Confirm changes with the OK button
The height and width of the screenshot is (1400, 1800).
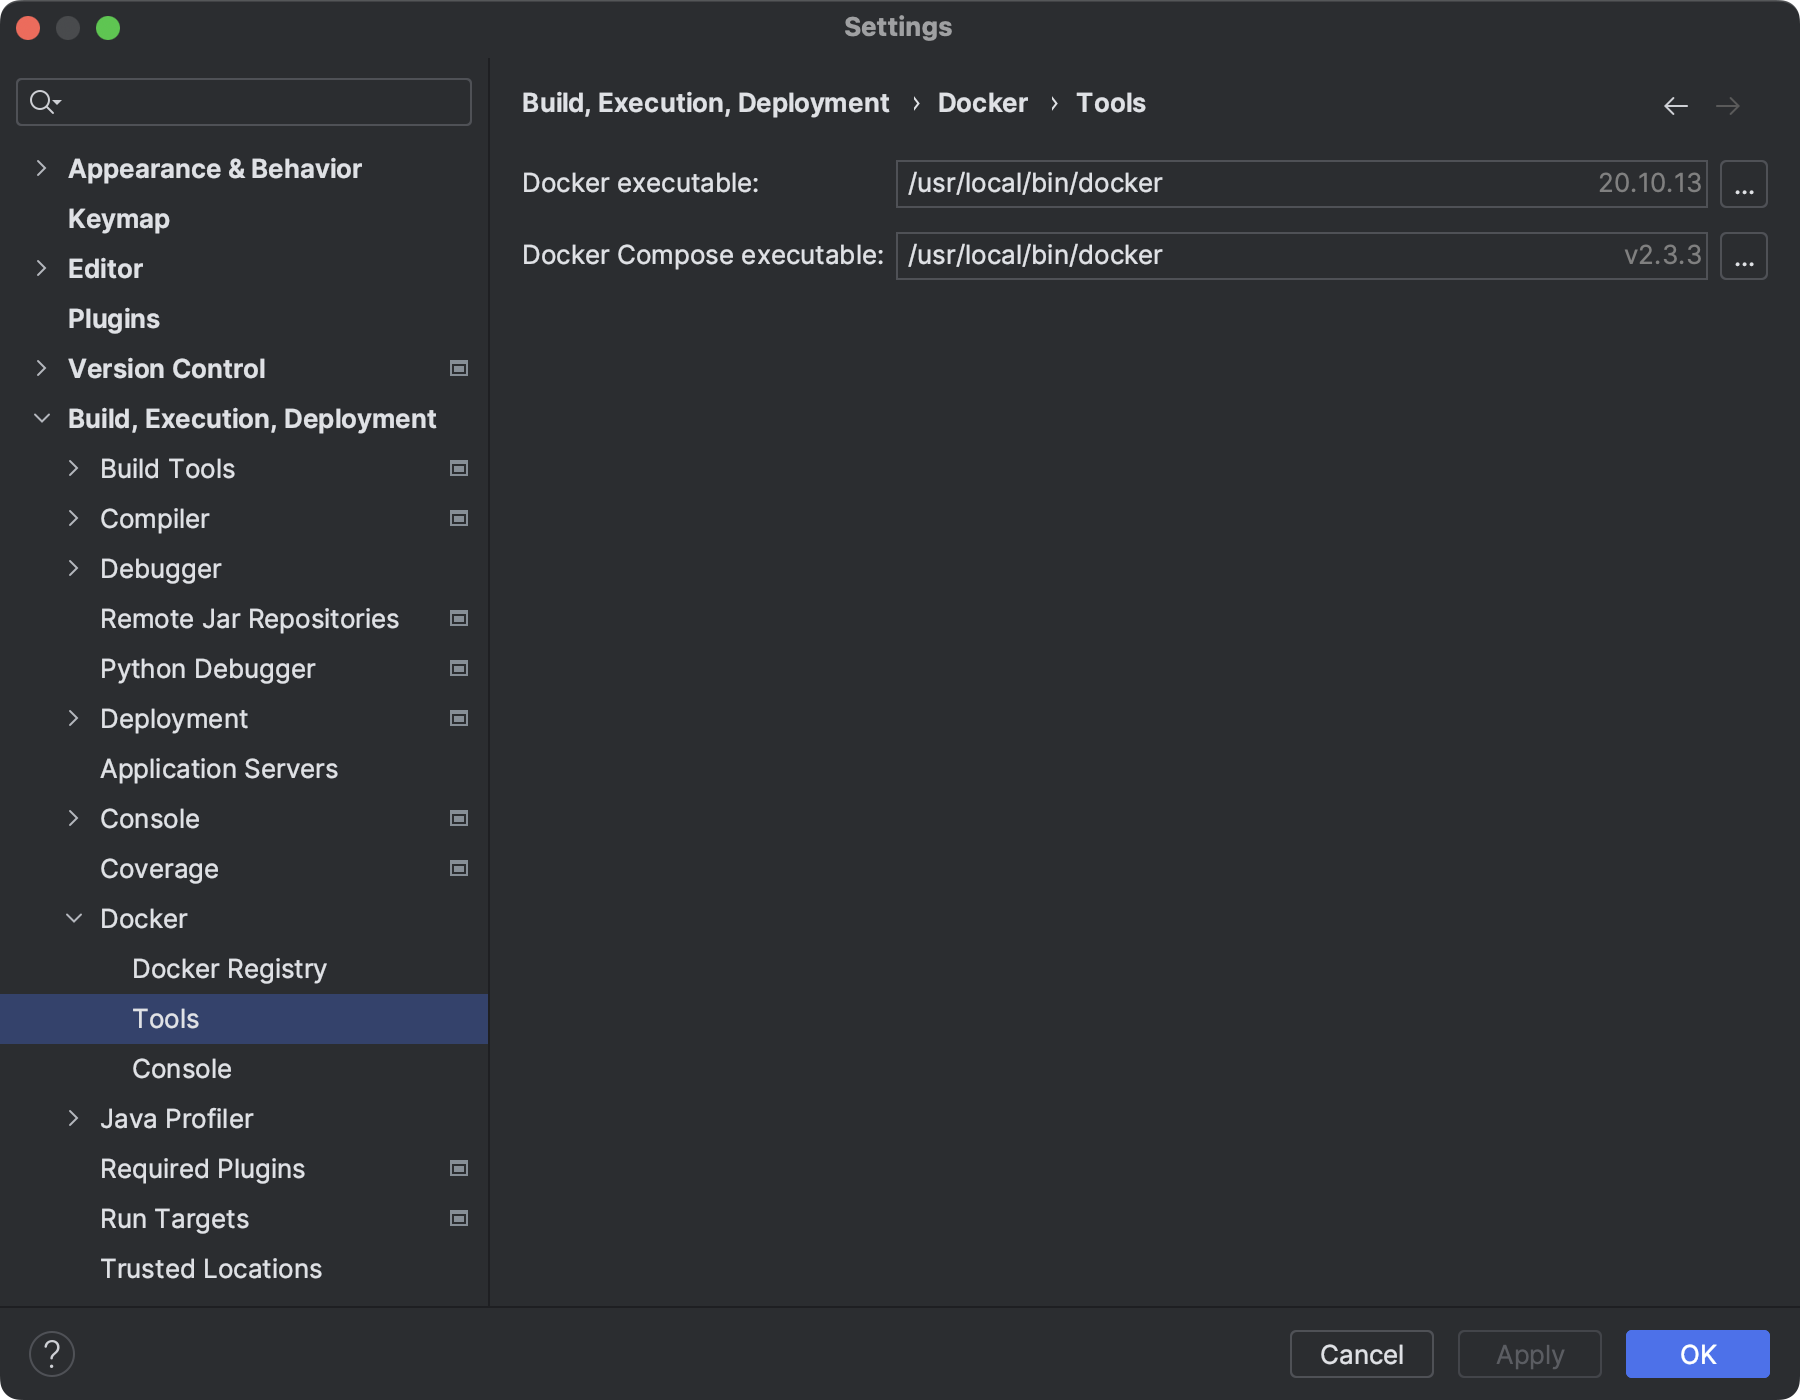coord(1696,1354)
